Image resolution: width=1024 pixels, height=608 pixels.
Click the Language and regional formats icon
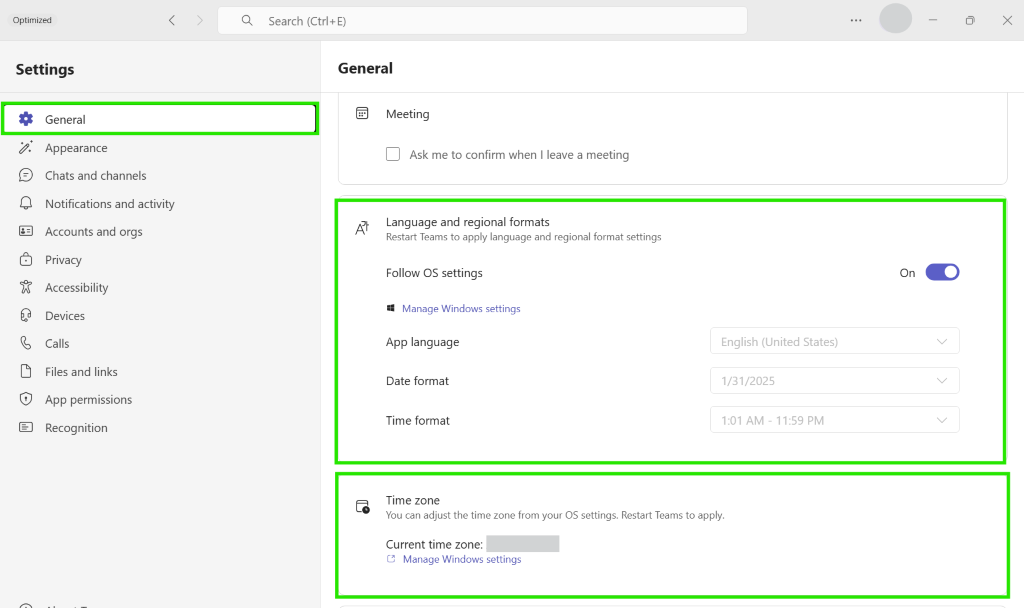click(x=362, y=228)
